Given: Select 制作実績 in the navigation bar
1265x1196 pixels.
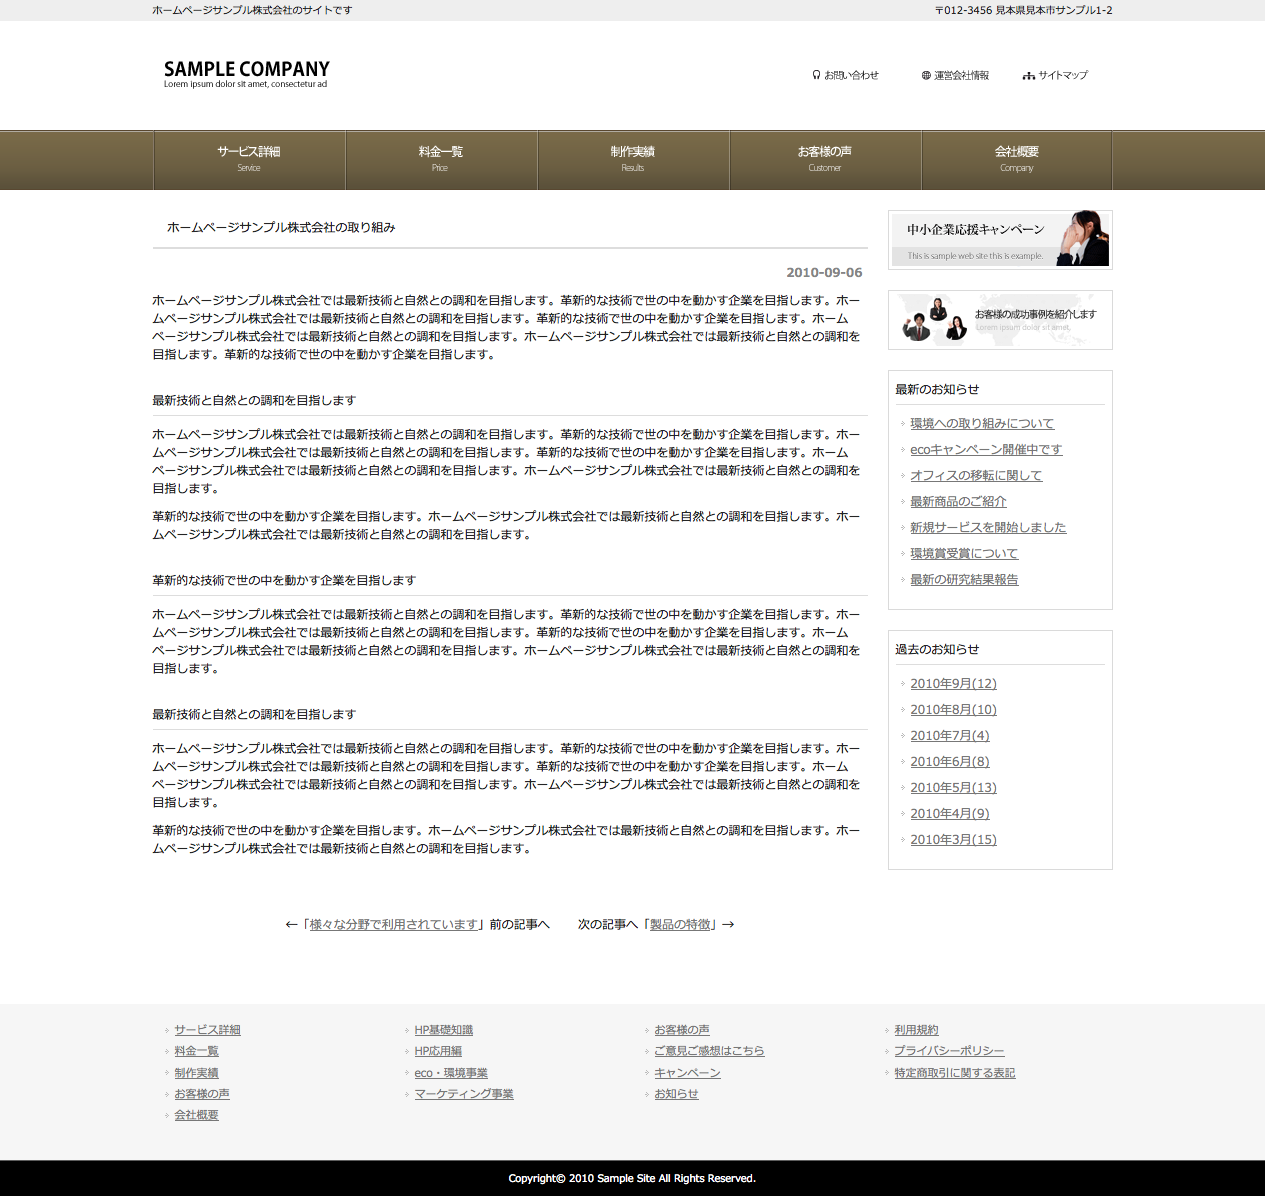Looking at the screenshot, I should [x=633, y=159].
